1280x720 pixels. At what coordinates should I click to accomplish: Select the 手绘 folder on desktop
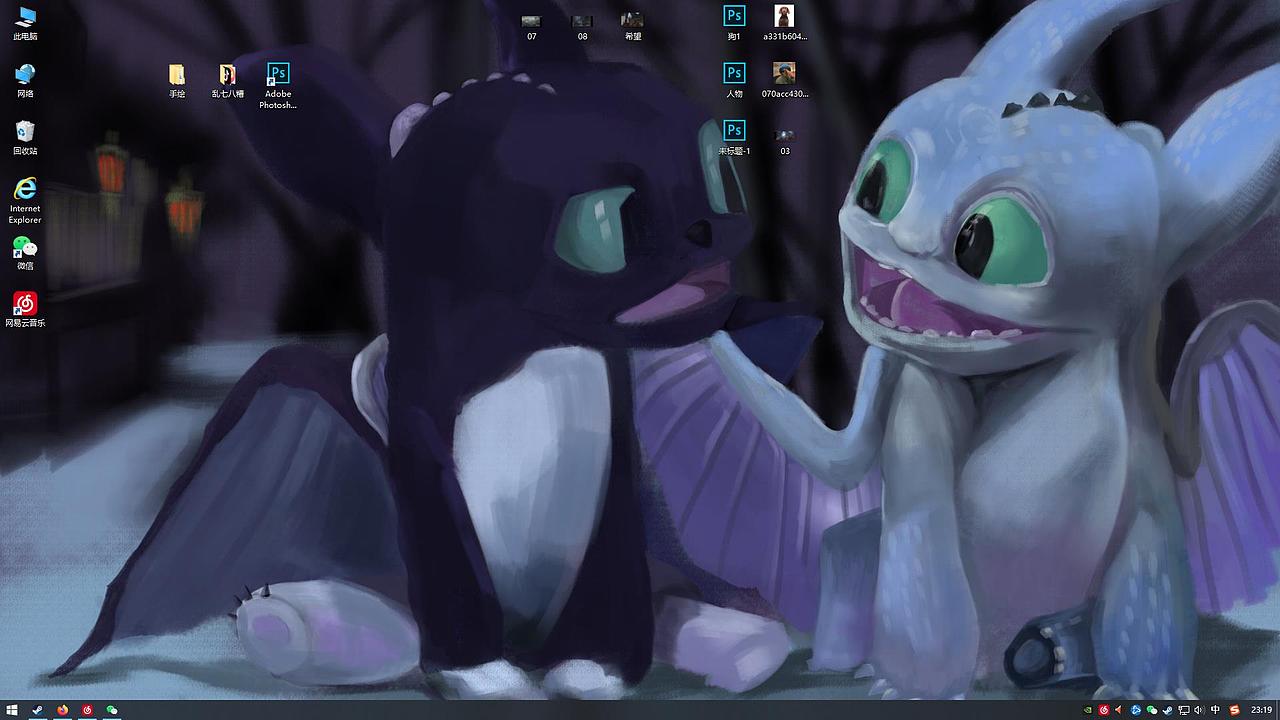point(177,81)
